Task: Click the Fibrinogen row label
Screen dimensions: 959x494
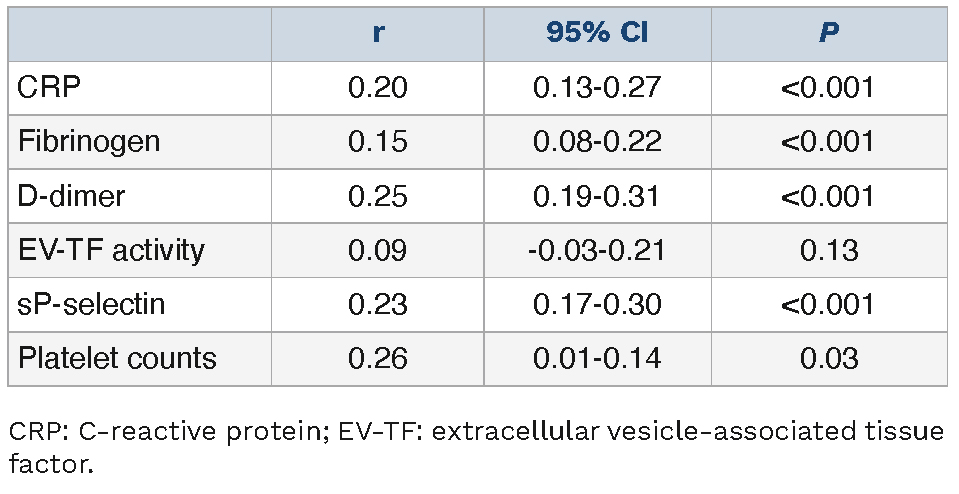Action: tap(89, 141)
